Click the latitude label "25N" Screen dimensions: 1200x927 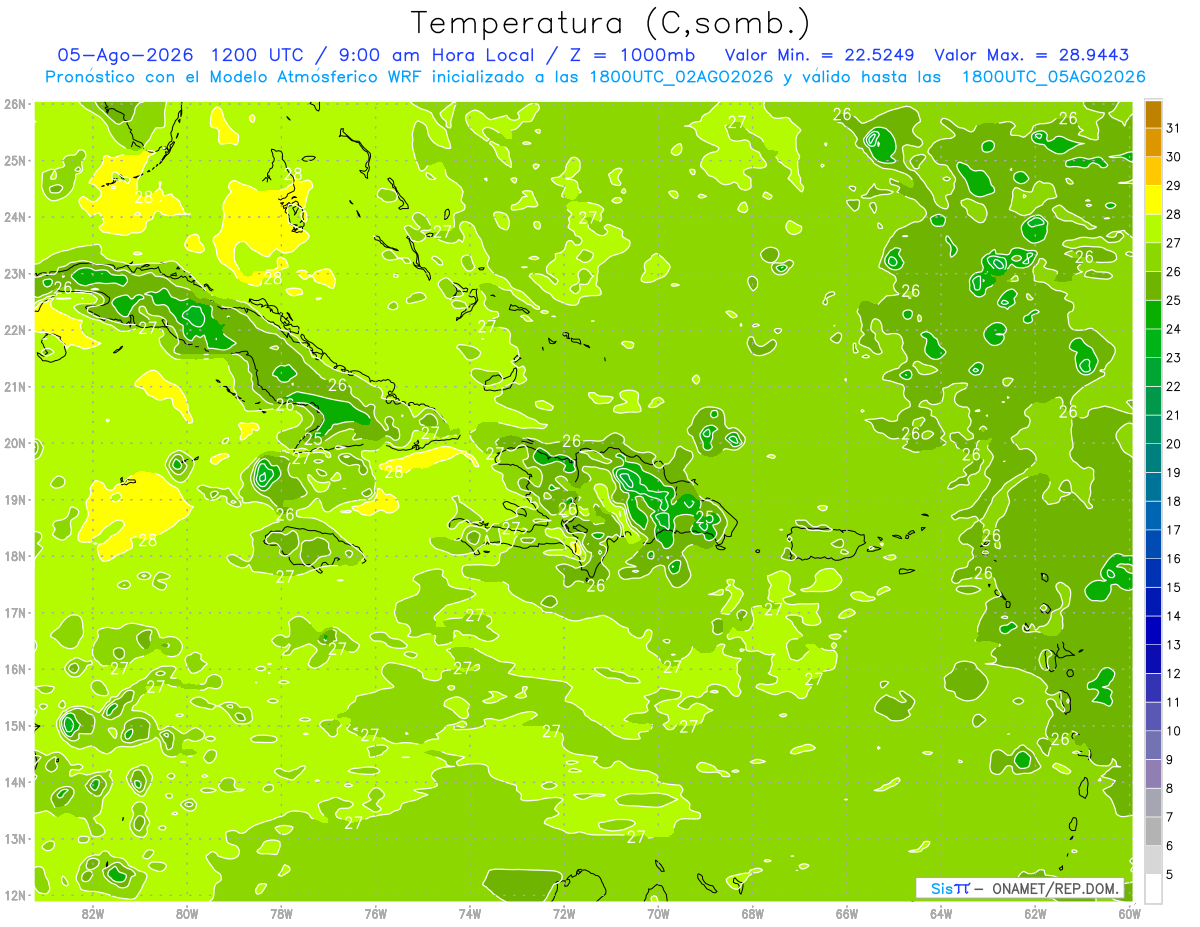click(x=15, y=161)
